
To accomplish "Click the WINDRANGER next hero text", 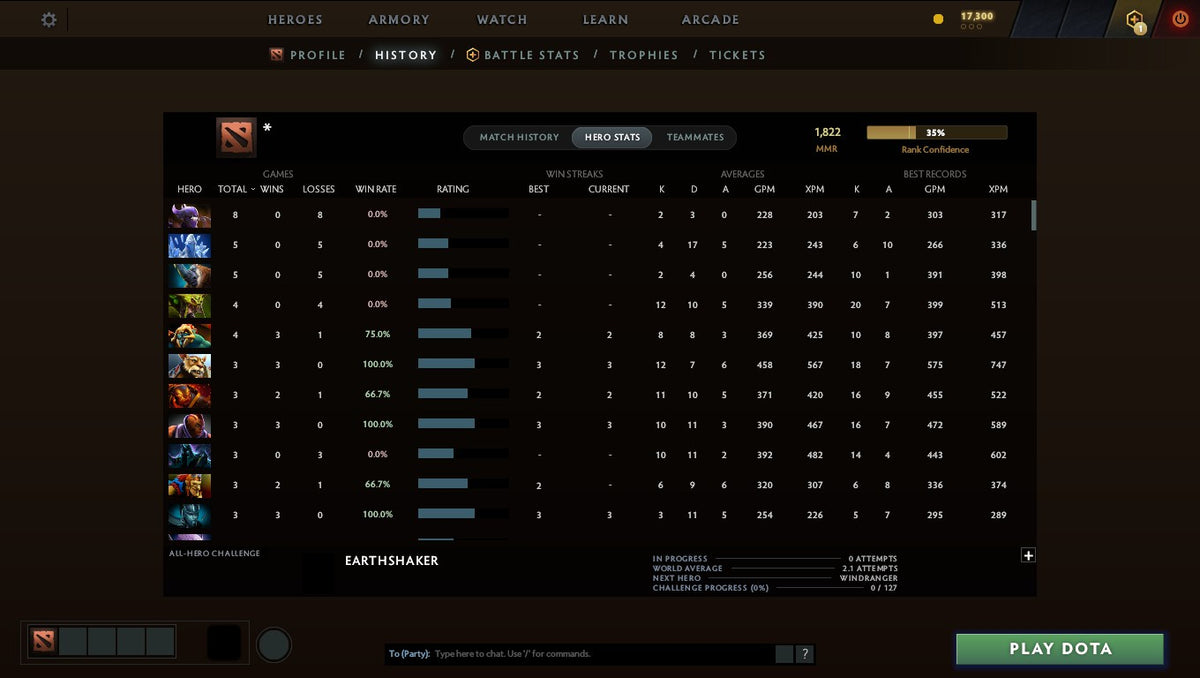I will pos(869,578).
